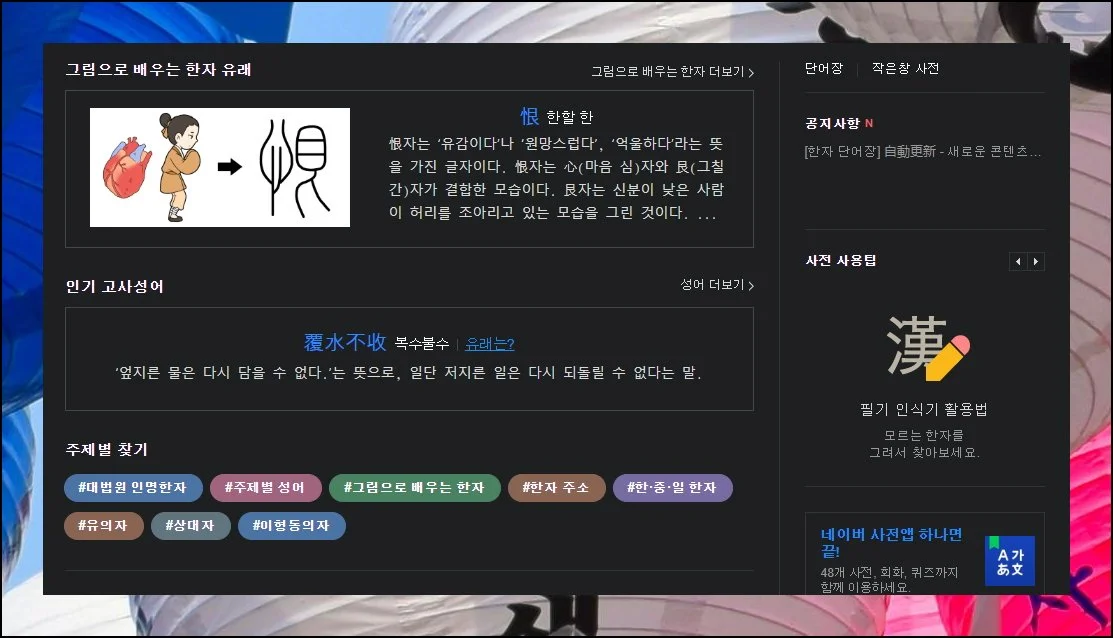1113x638 pixels.
Task: Open 성어 더보기 link
Action: 717,285
